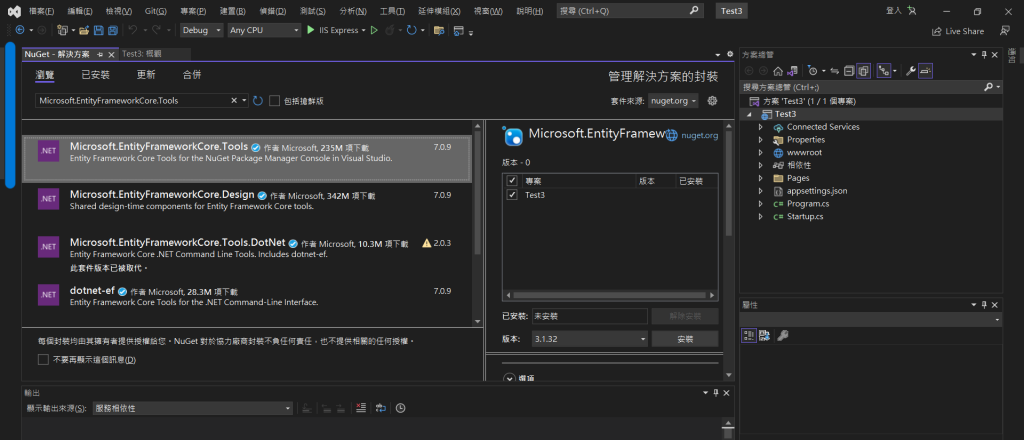Open the Git(G) menu
Image resolution: width=1024 pixels, height=440 pixels.
155,11
